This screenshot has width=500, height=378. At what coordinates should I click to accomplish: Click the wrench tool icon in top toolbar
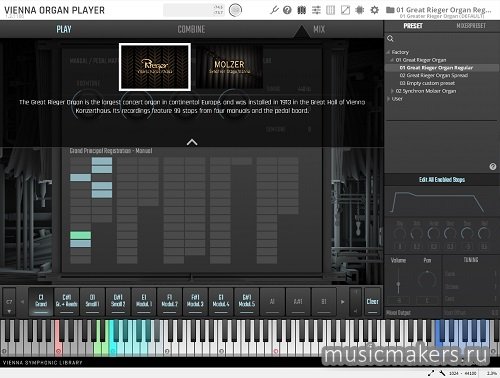click(274, 10)
